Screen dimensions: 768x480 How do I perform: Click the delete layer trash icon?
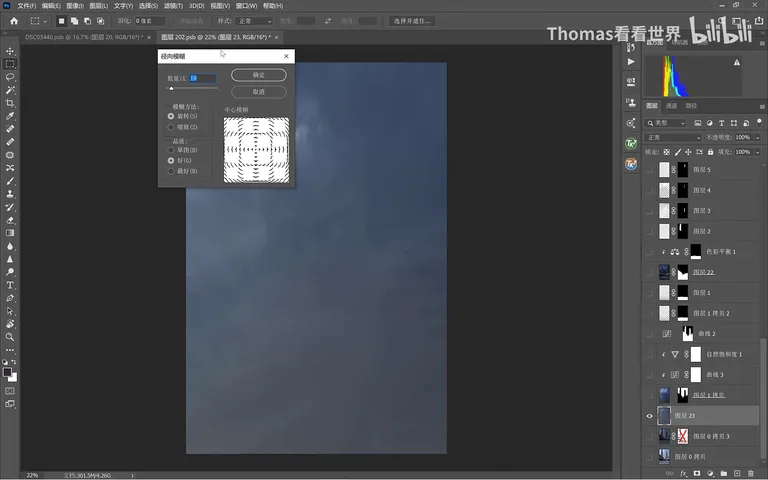(x=751, y=473)
